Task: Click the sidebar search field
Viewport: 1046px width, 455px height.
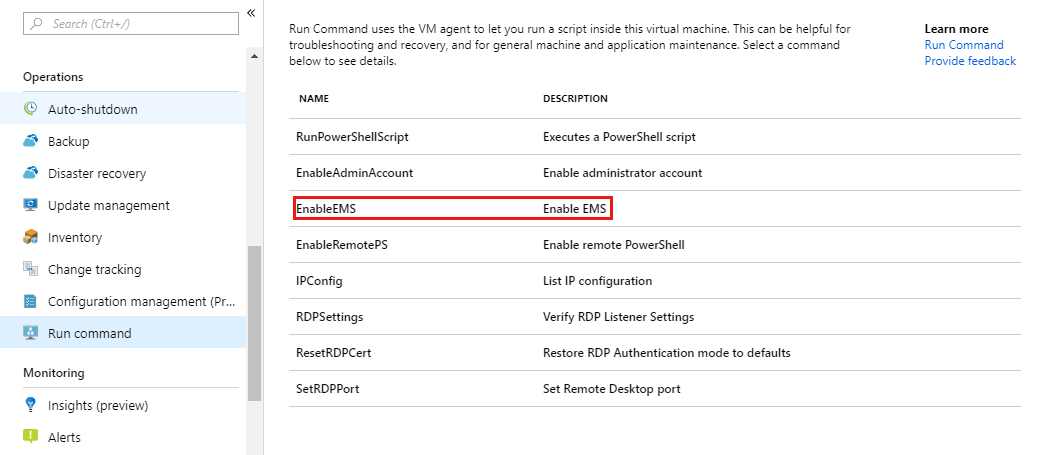Action: click(x=130, y=22)
